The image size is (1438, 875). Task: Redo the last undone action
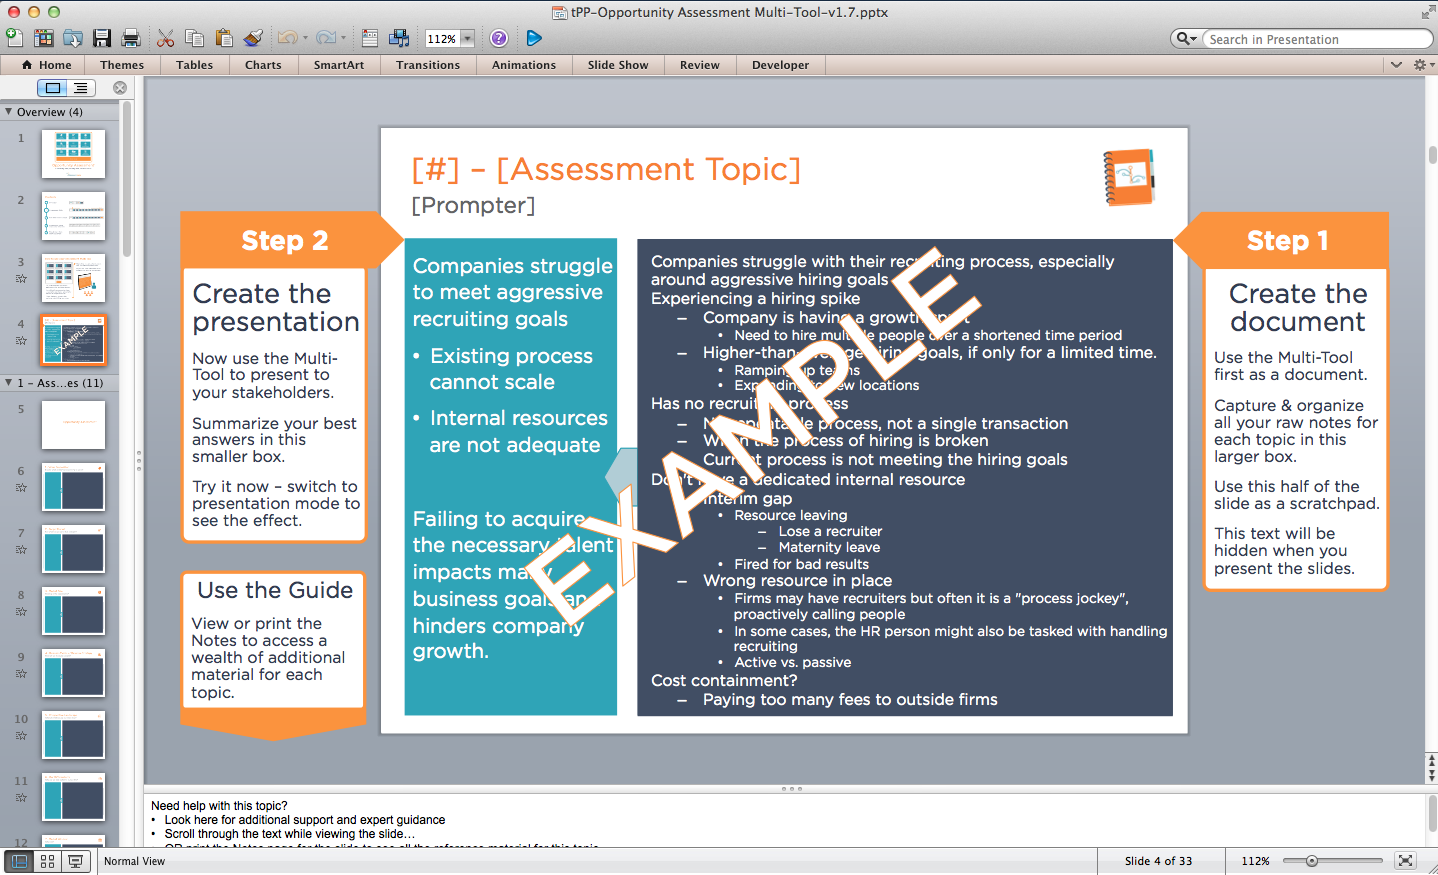(x=325, y=38)
